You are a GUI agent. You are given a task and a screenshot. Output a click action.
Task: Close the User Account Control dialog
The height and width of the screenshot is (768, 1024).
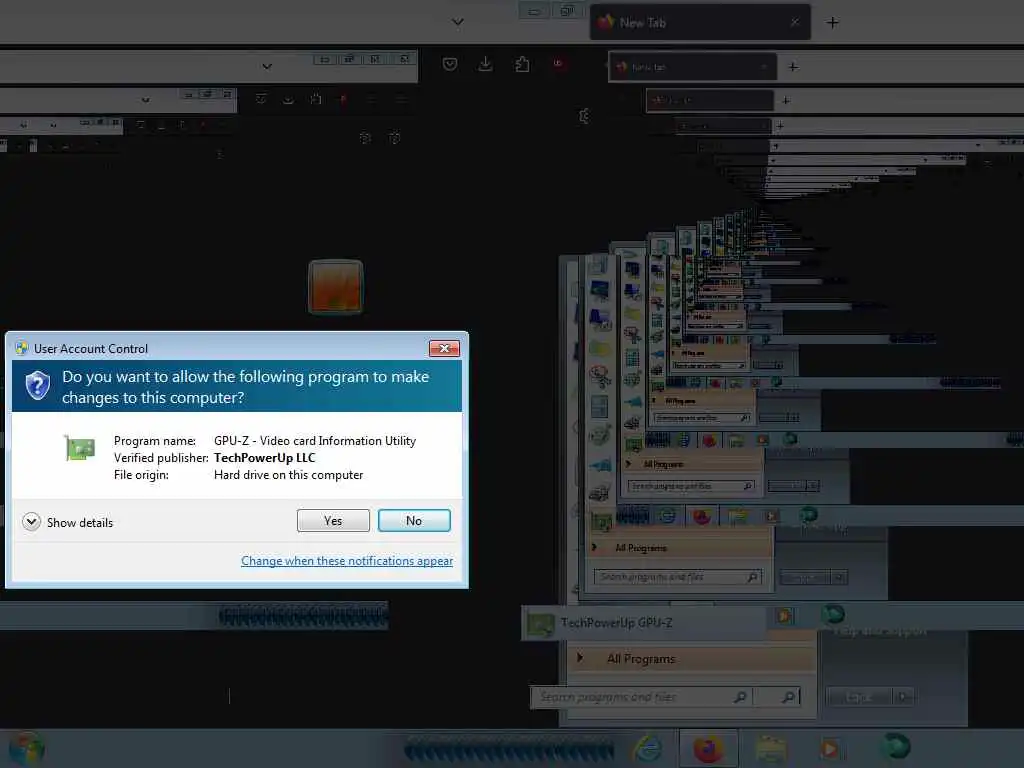(444, 349)
